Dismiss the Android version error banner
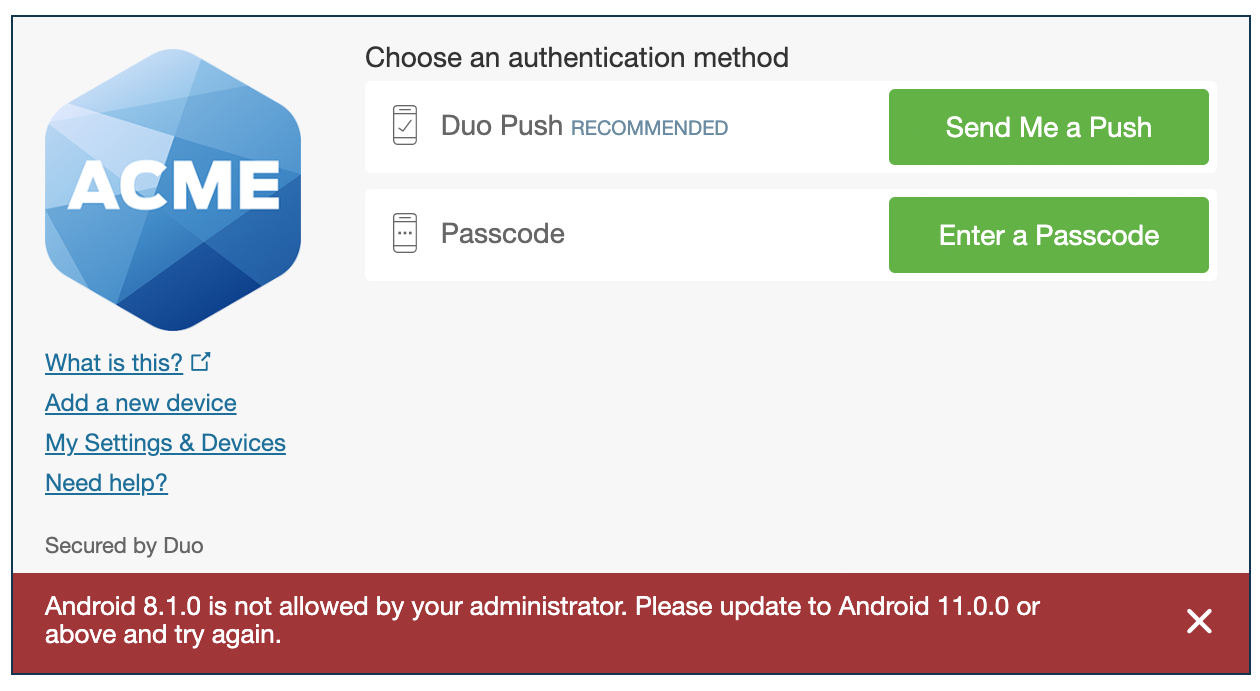The image size is (1260, 691). coord(1199,621)
